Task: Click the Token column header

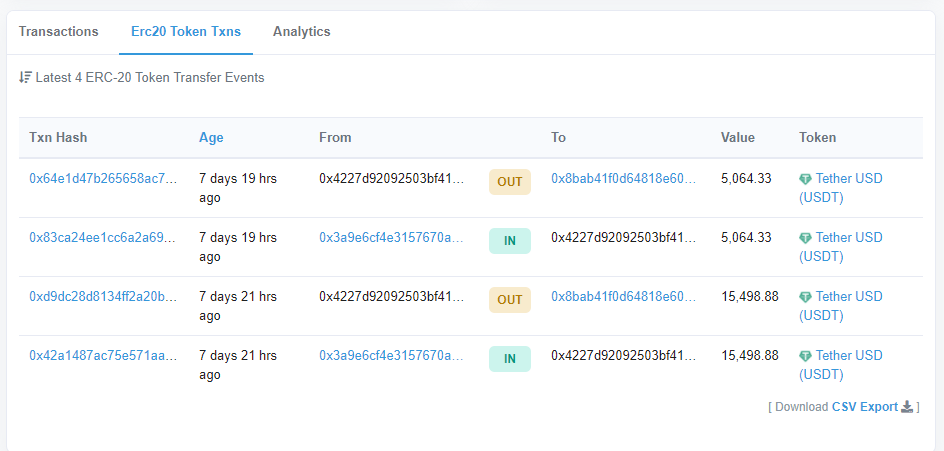Action: click(818, 137)
